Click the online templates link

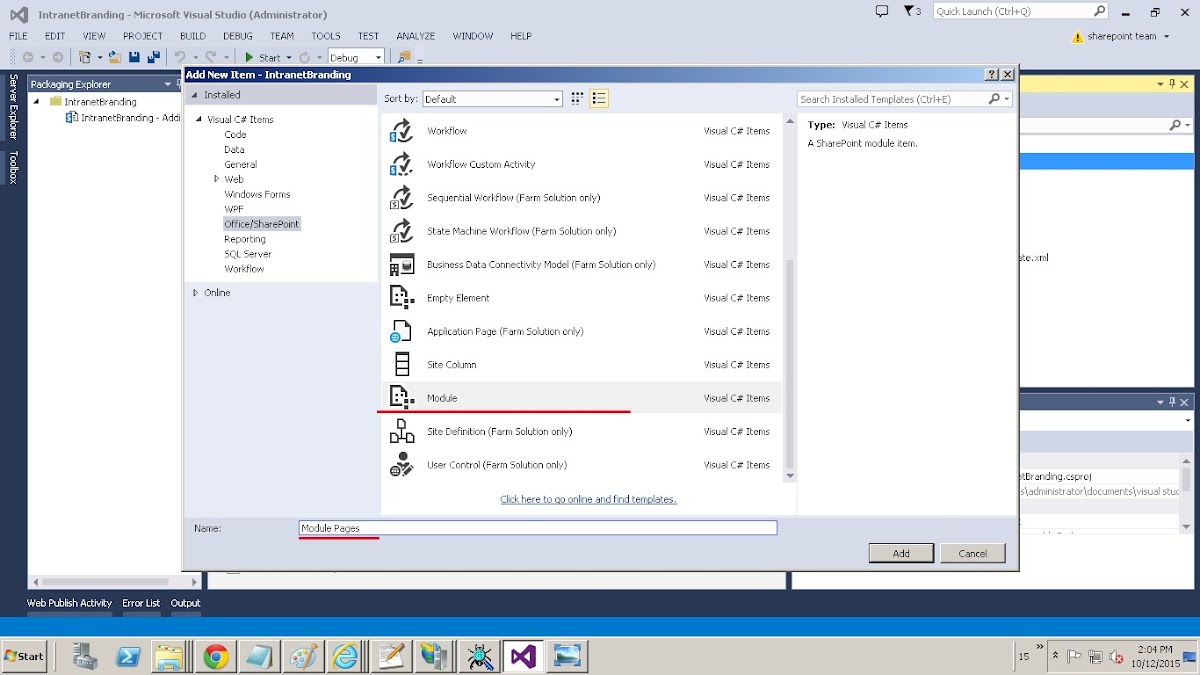(x=588, y=499)
